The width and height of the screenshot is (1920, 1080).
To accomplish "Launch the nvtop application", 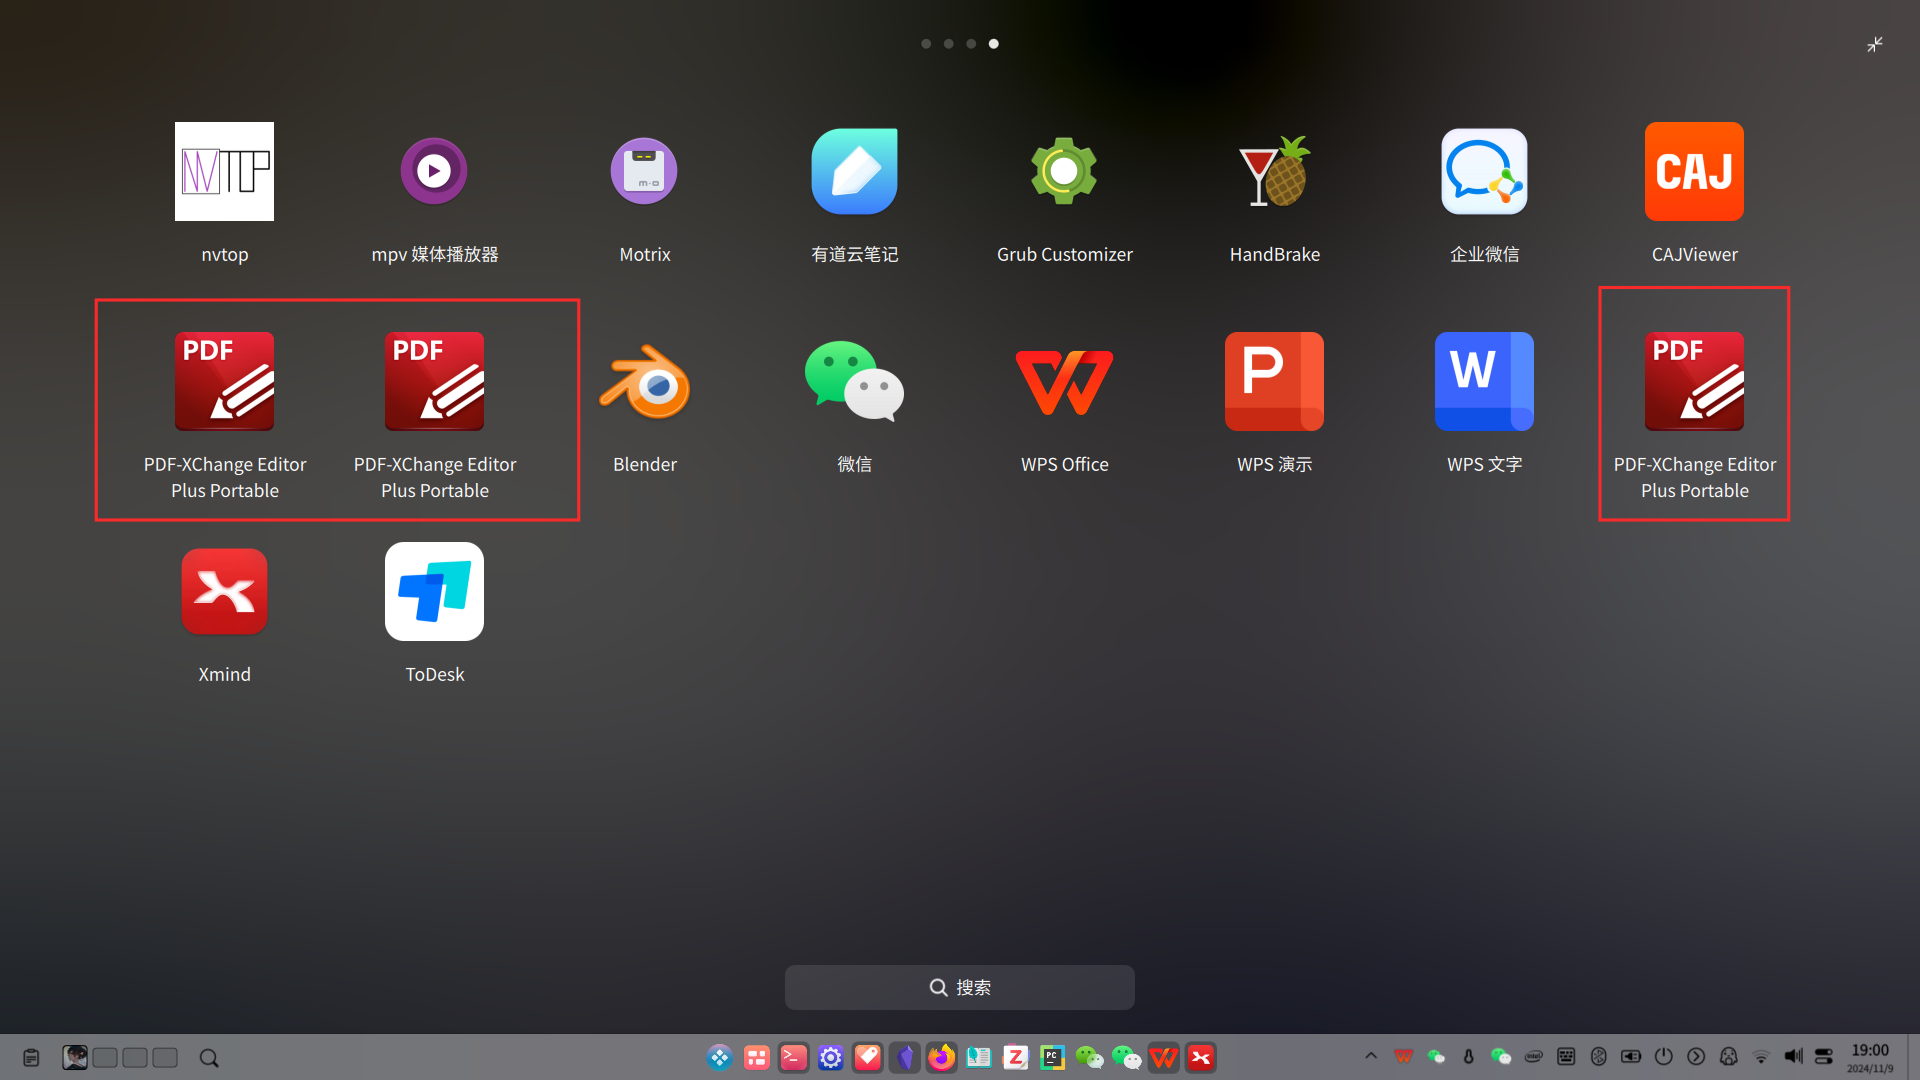I will coord(224,171).
